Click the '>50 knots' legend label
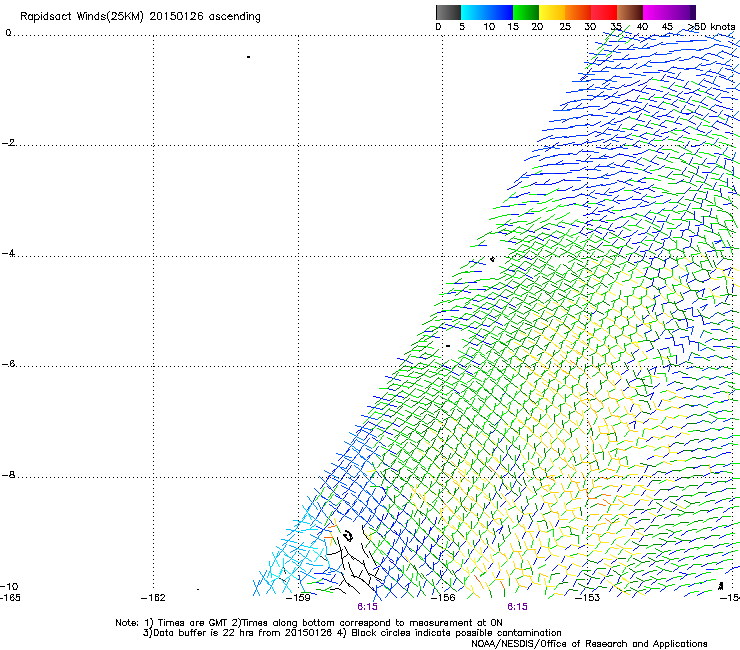Screen dimensions: 740x650 pyautogui.click(x=711, y=27)
